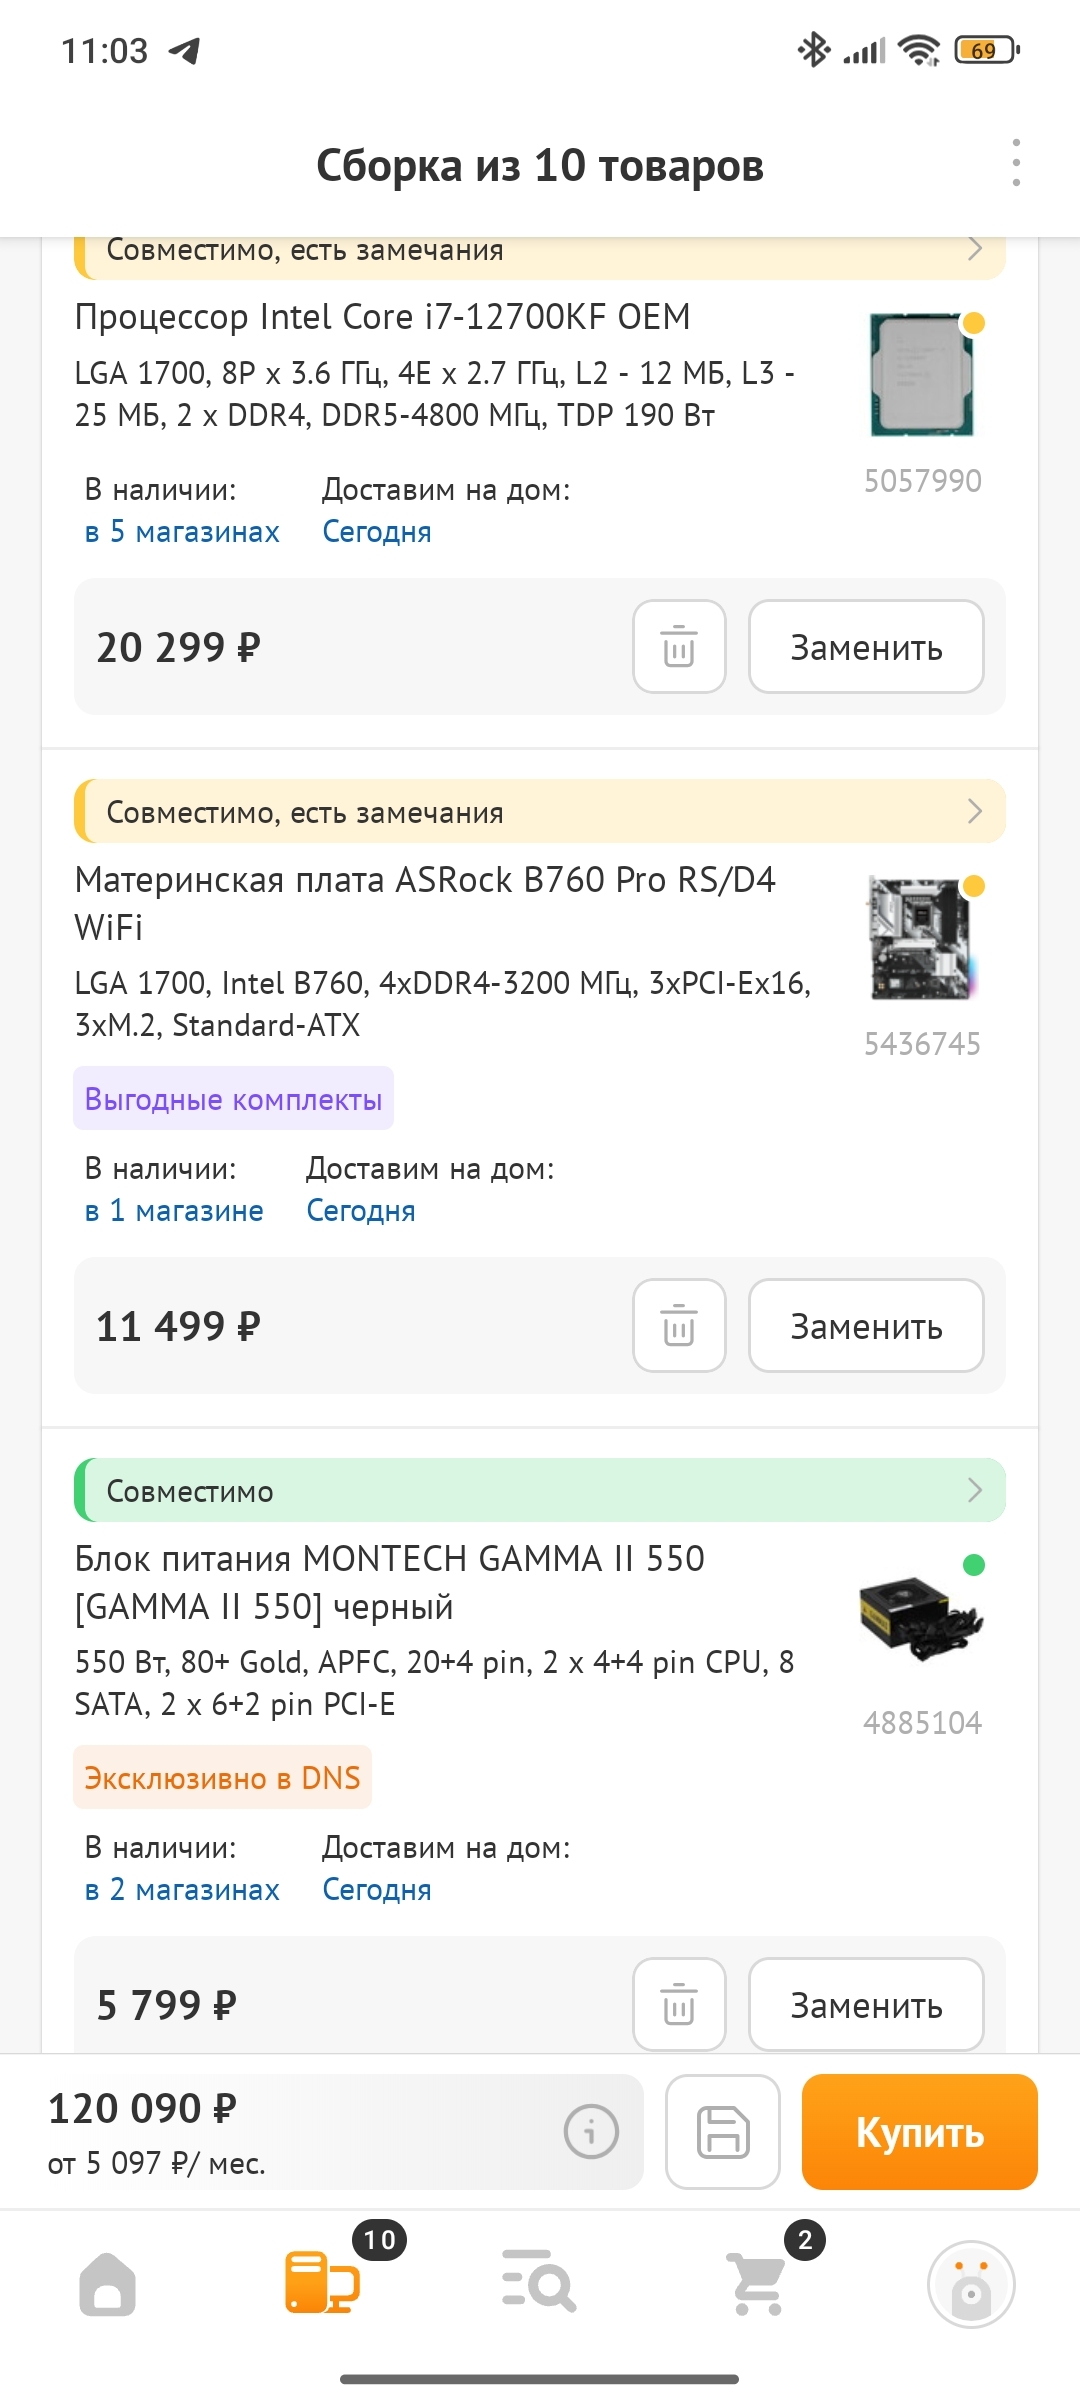Delete the MONTECH GAMMA II power supply
The width and height of the screenshot is (1080, 2400).
point(679,2004)
